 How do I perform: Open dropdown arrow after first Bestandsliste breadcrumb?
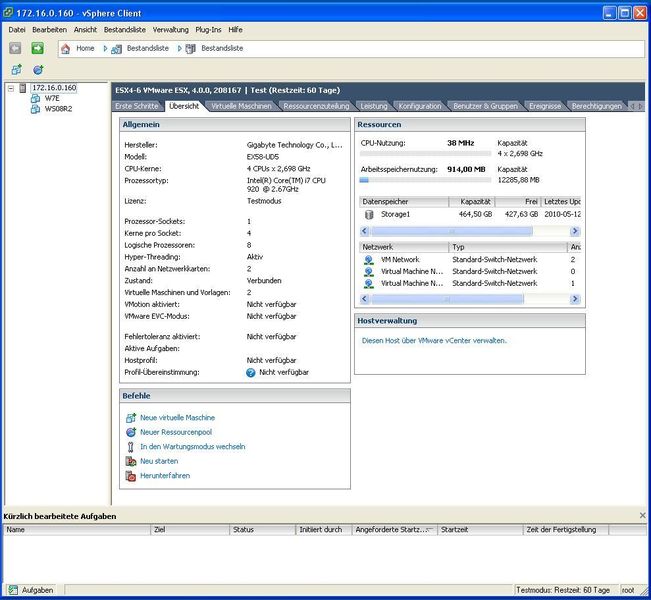pyautogui.click(x=180, y=48)
